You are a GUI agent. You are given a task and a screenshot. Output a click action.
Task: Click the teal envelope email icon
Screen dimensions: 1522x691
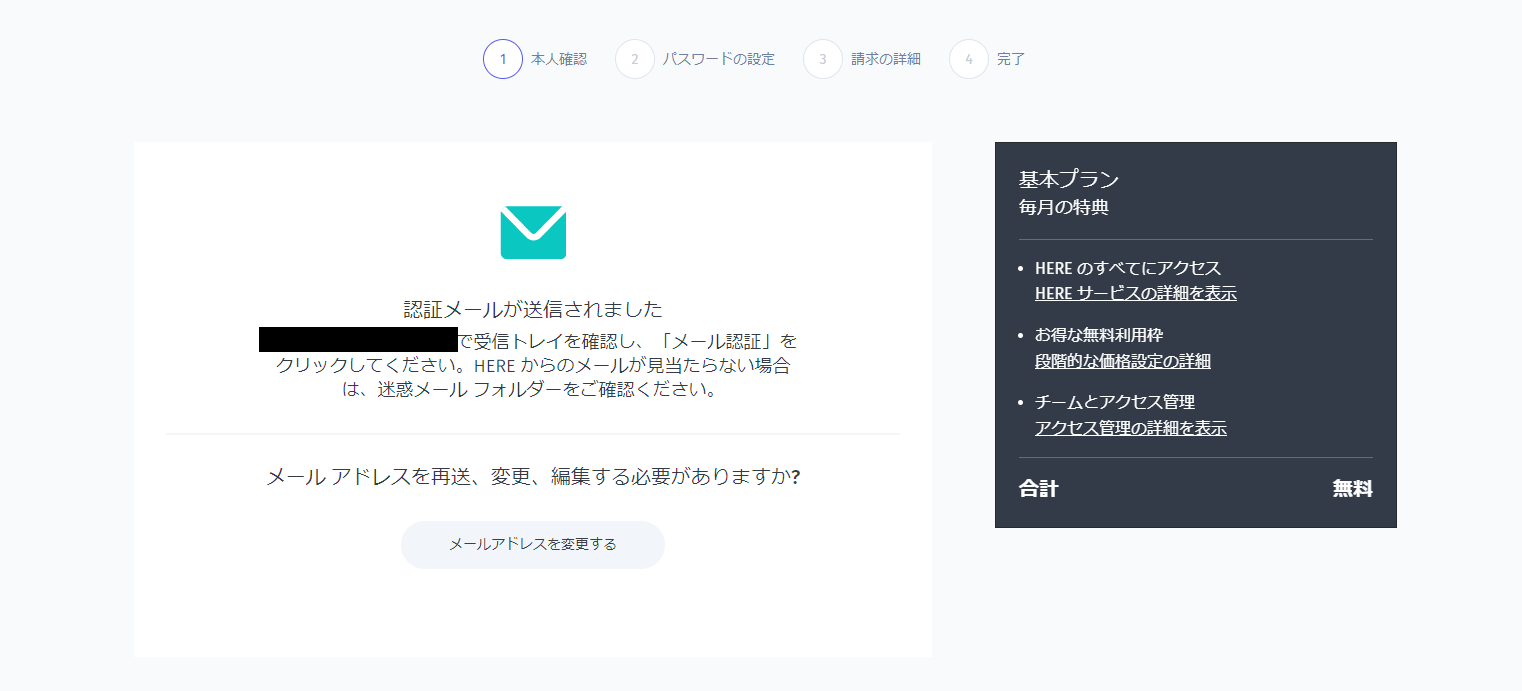tap(532, 232)
